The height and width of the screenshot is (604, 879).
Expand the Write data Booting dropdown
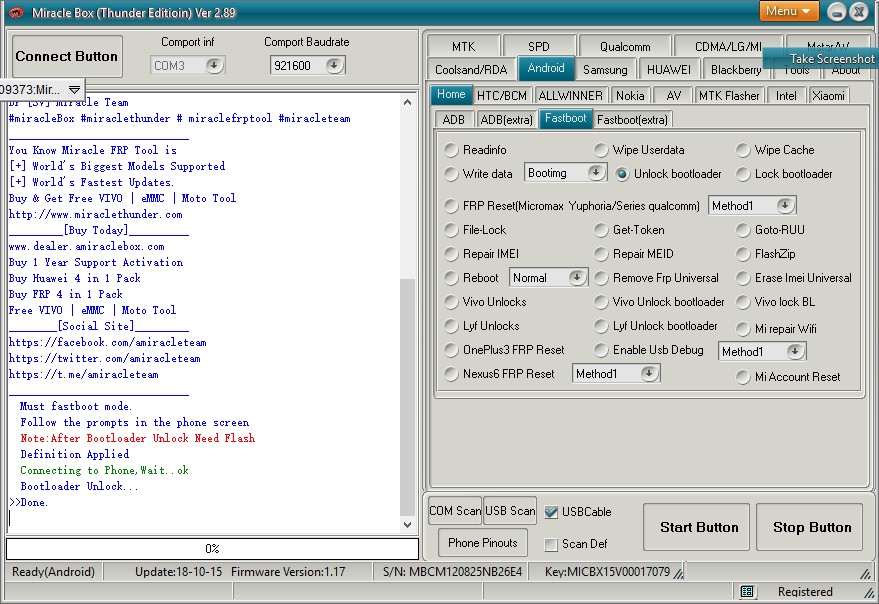coord(596,173)
